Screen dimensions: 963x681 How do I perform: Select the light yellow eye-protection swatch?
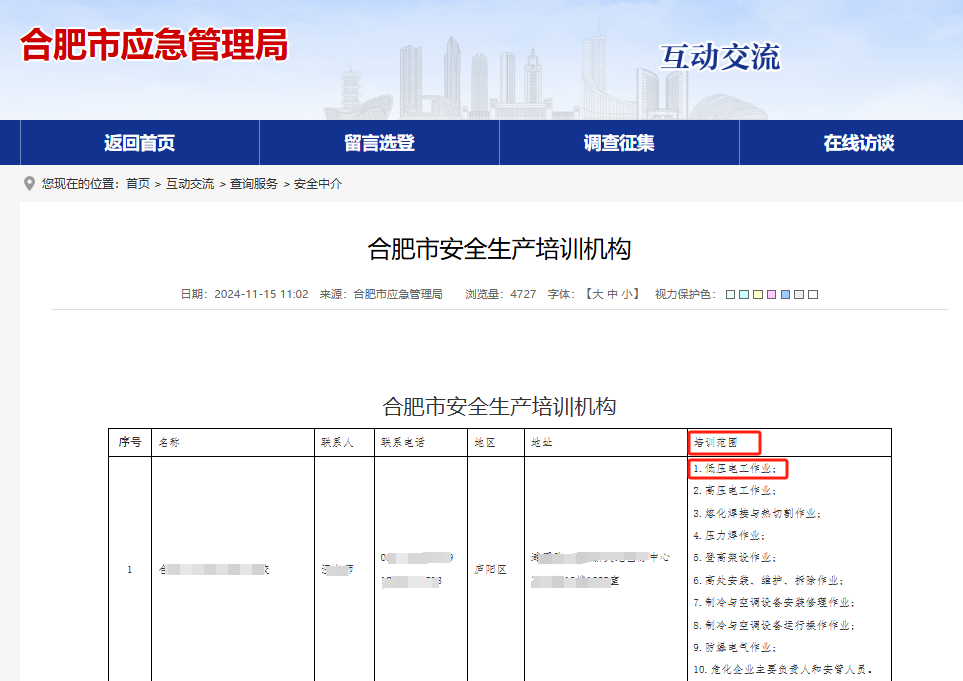tap(758, 295)
